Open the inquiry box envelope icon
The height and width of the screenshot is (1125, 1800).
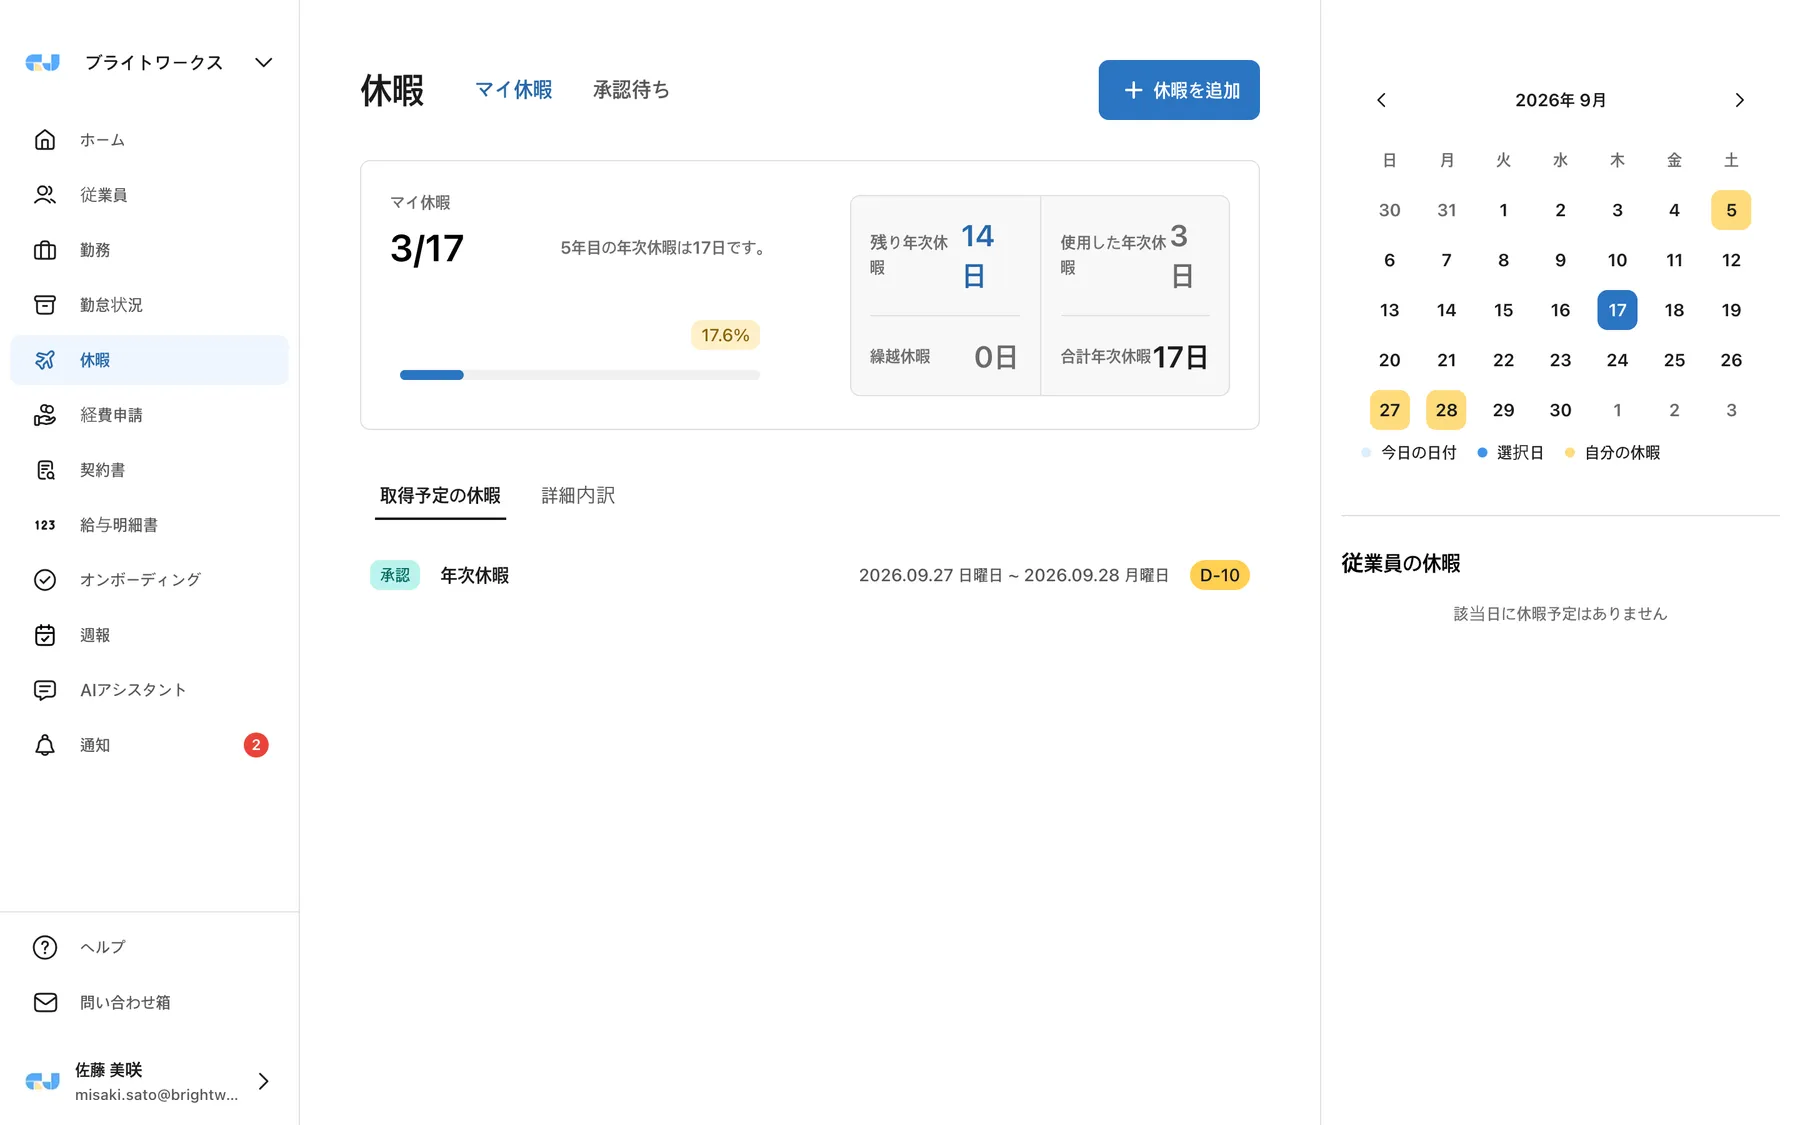click(x=45, y=1002)
